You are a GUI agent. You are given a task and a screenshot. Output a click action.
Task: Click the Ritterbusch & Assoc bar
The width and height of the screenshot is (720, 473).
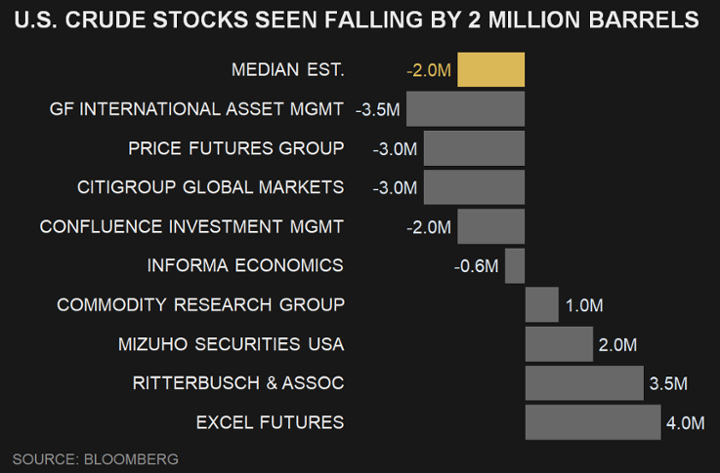pyautogui.click(x=584, y=383)
